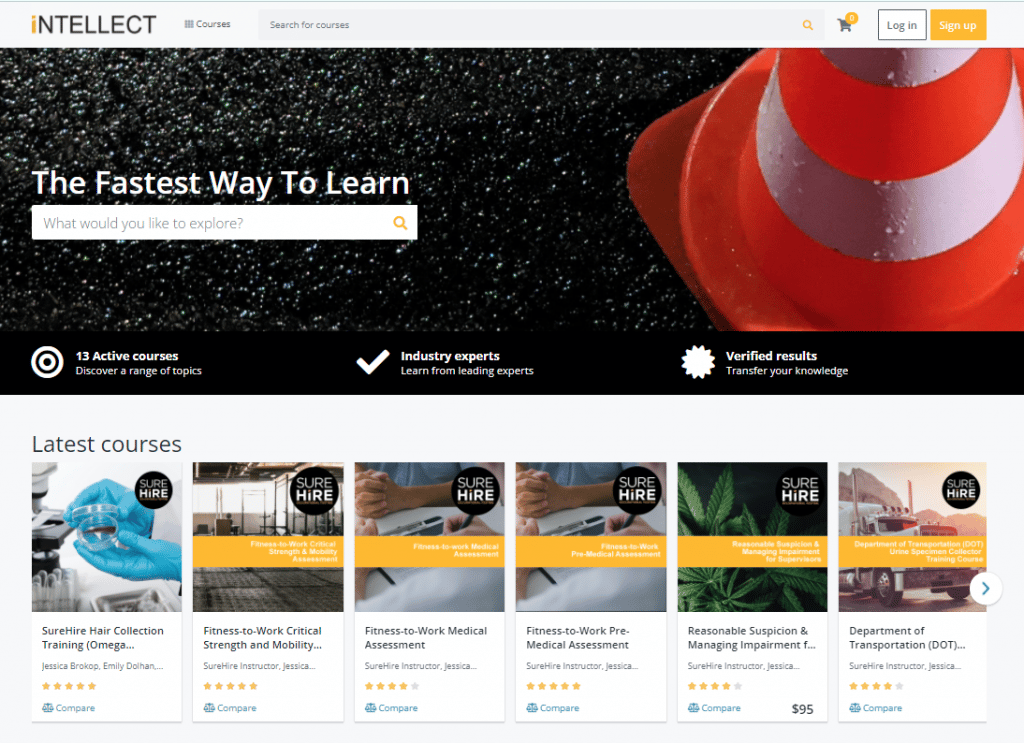This screenshot has width=1024, height=743.
Task: Click star rating on Fitness-to-Work Medical Assessment card
Action: point(392,686)
